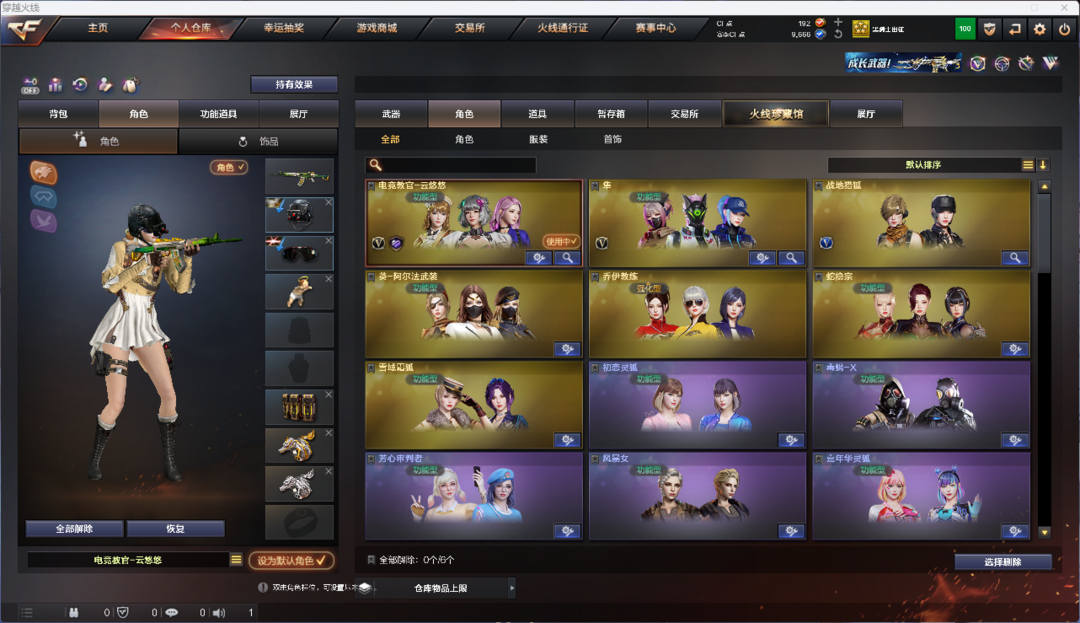Toggle sort direction arrow next to 默认排序

coord(1043,165)
